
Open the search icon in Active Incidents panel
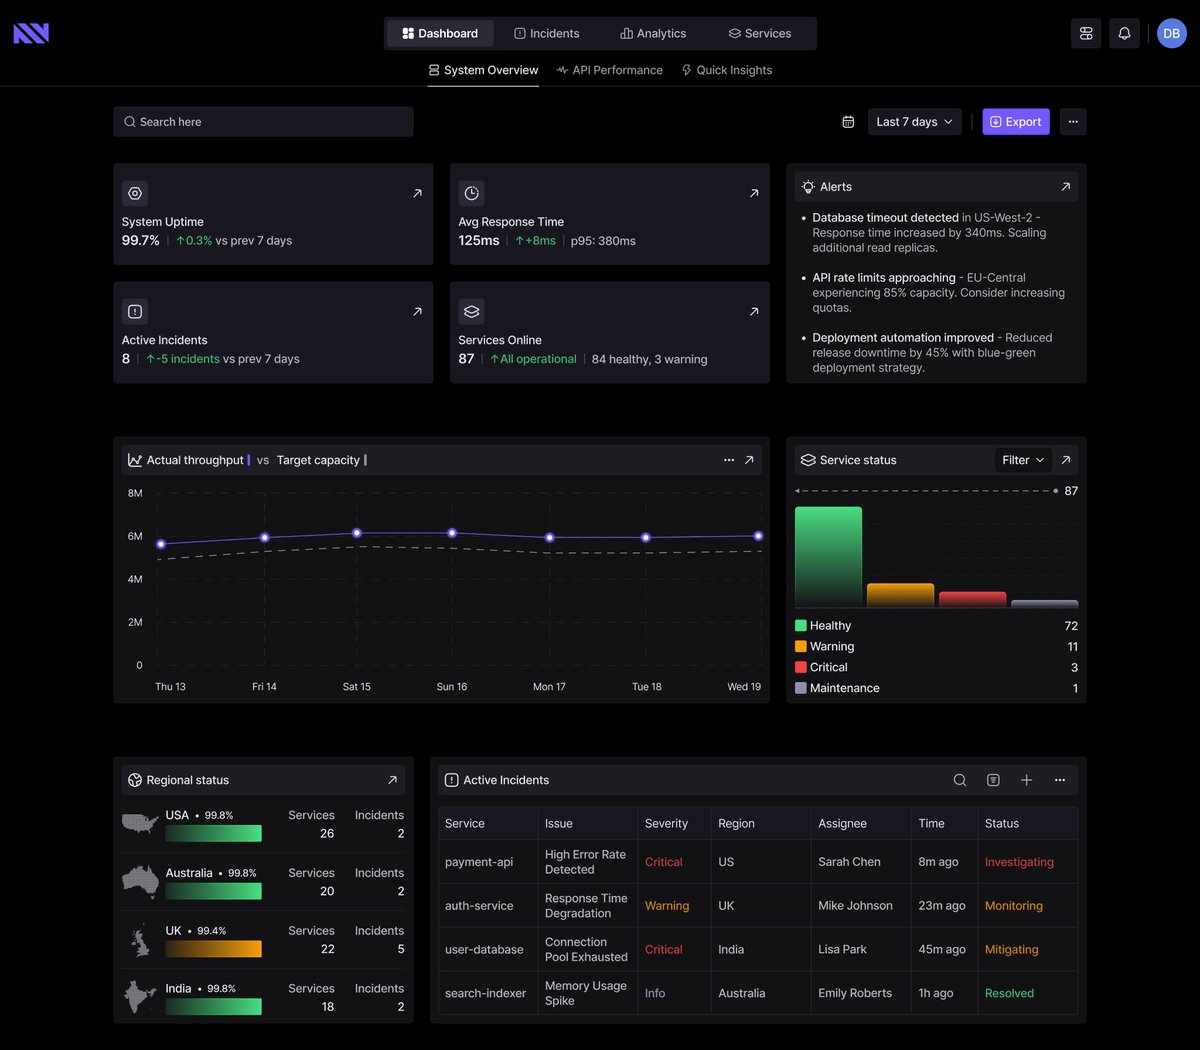click(x=959, y=779)
